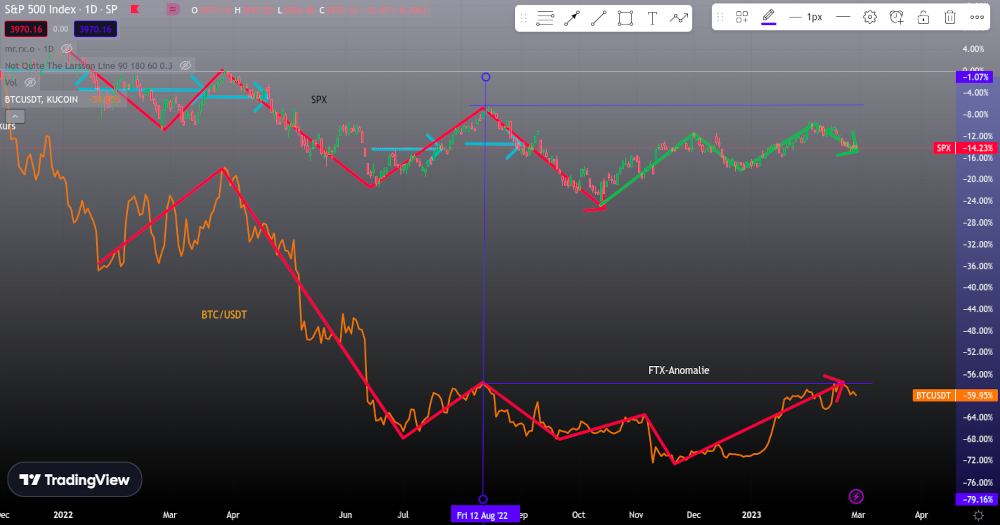Click the blue 3970.16 buy price button
The height and width of the screenshot is (525, 1000).
pyautogui.click(x=96, y=29)
